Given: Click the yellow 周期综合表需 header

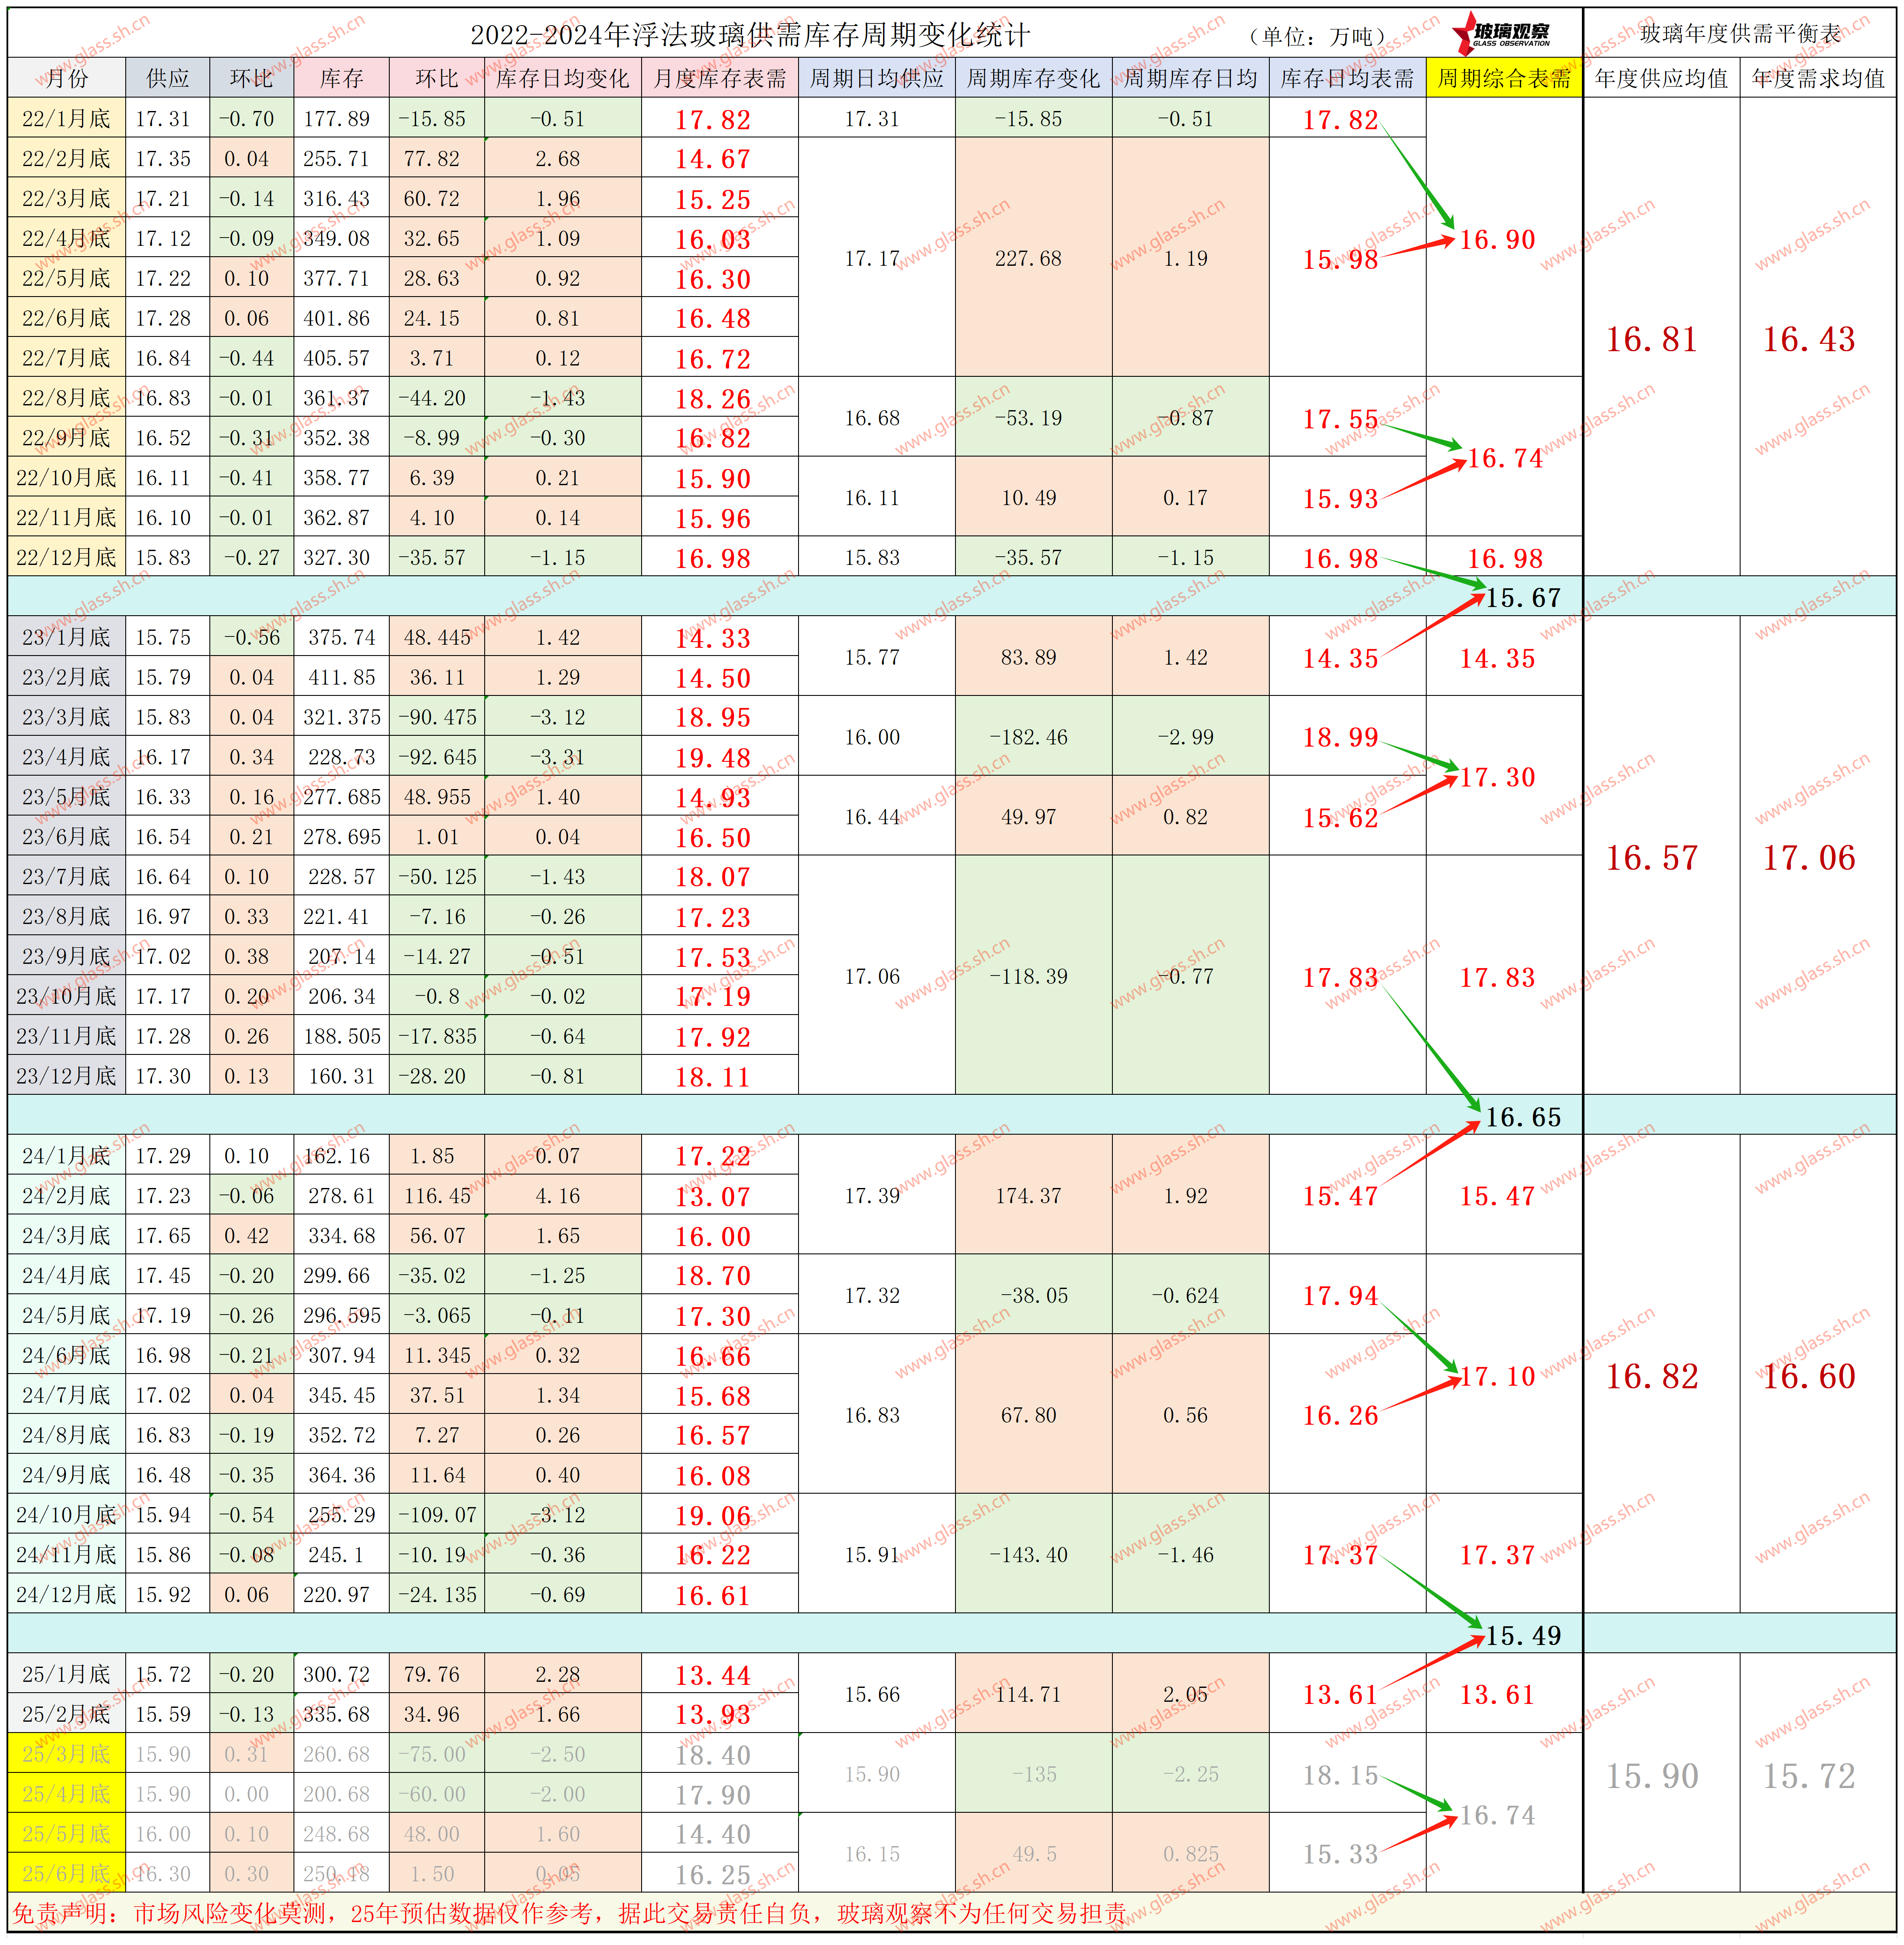Looking at the screenshot, I should 1504,78.
